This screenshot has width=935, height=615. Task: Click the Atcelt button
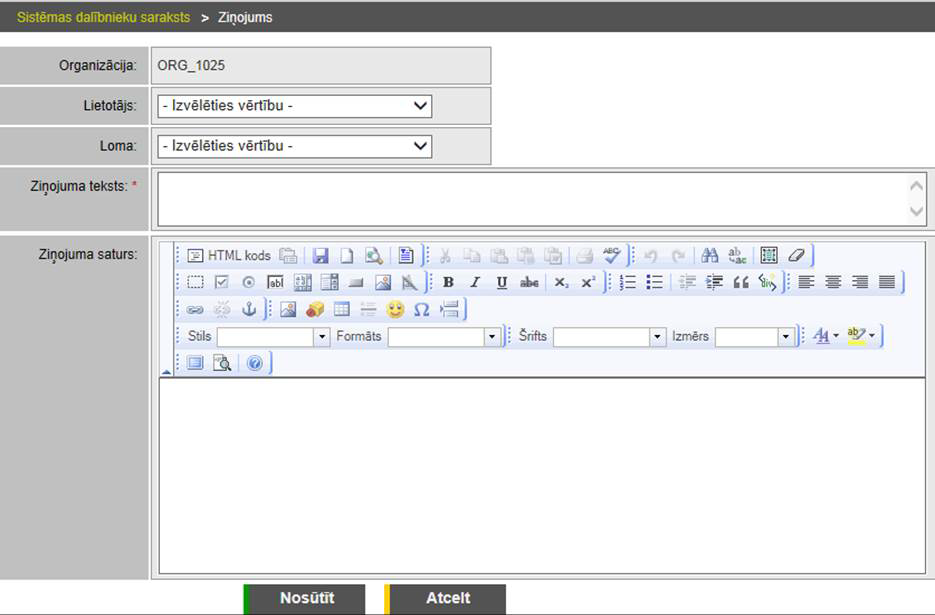click(x=448, y=598)
